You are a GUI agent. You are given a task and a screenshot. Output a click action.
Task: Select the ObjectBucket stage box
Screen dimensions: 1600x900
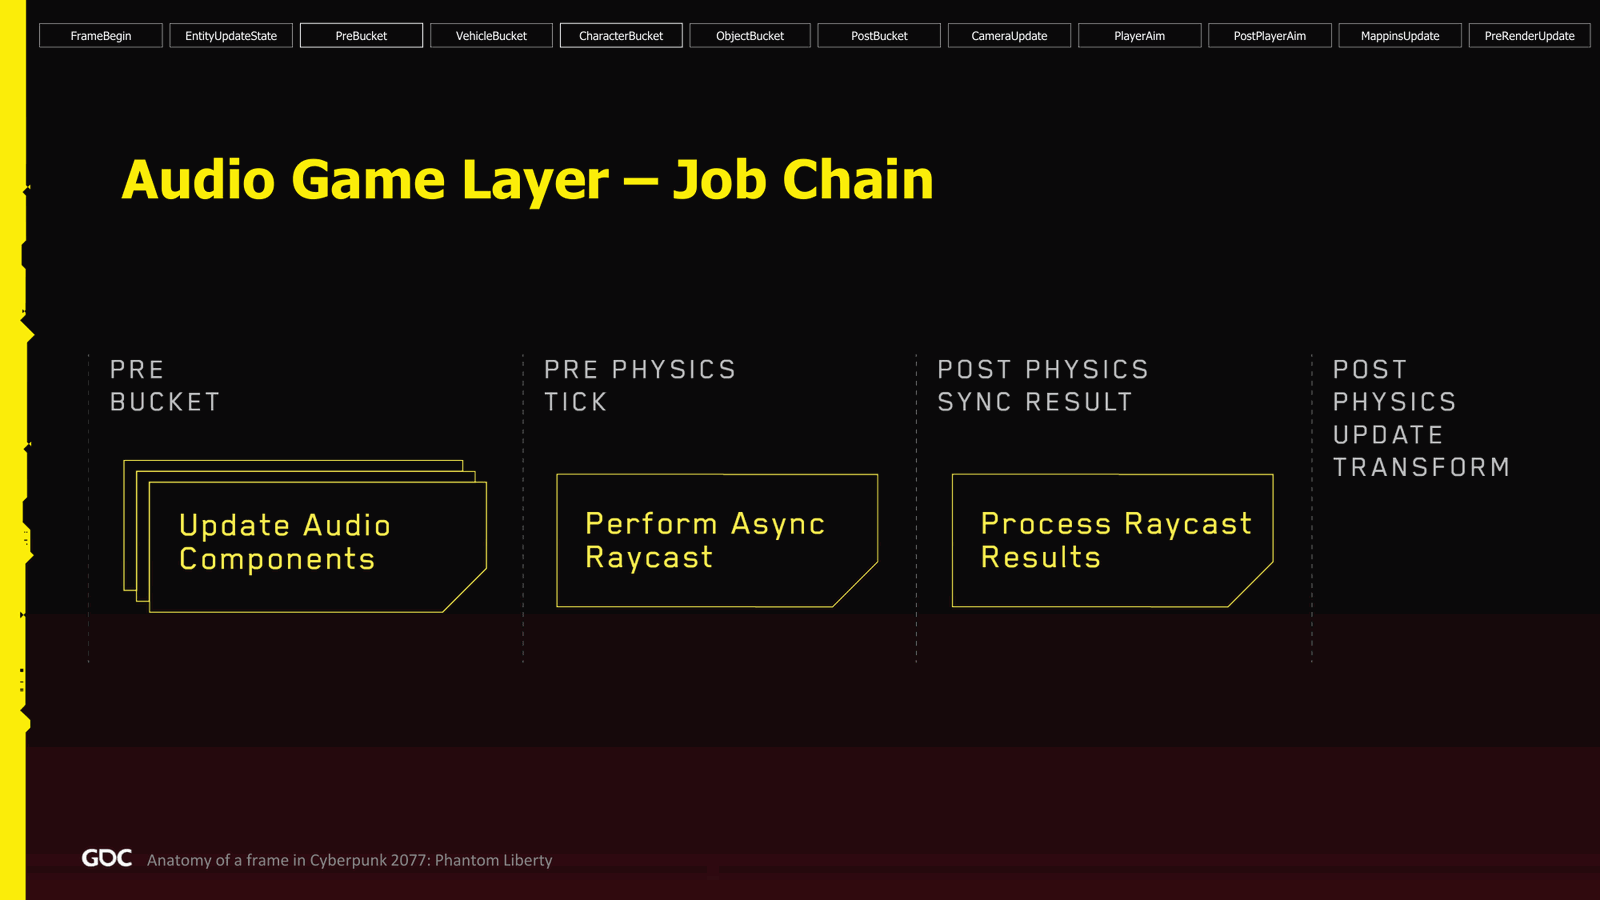point(750,36)
